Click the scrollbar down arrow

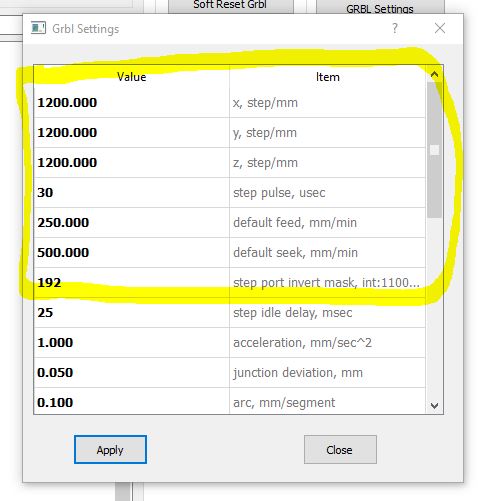click(434, 406)
